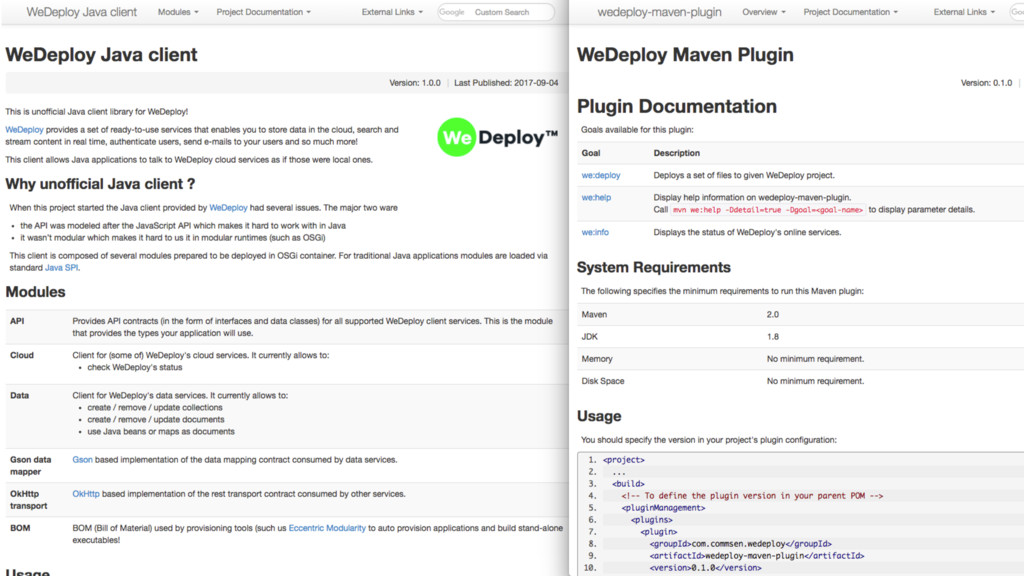
Task: Click the wedeploy-maven-plugin navbar title
Action: 659,12
